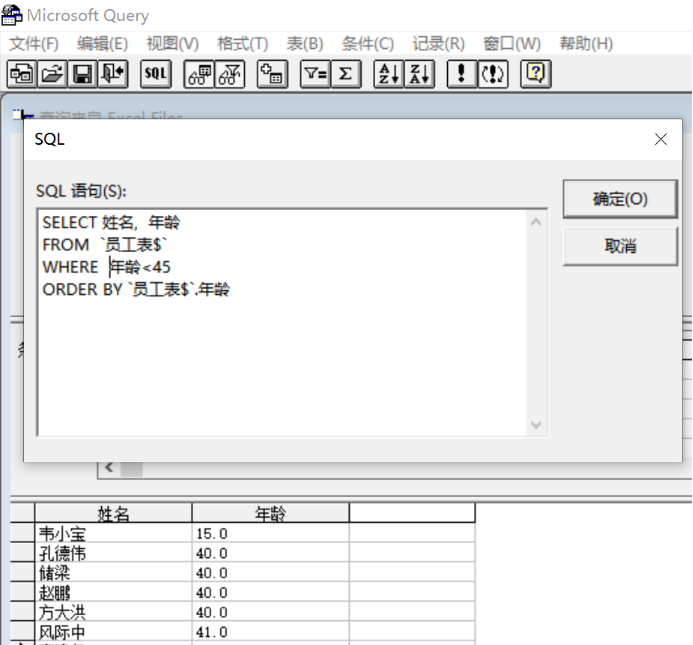Open the 文件(F) menu

[34, 44]
